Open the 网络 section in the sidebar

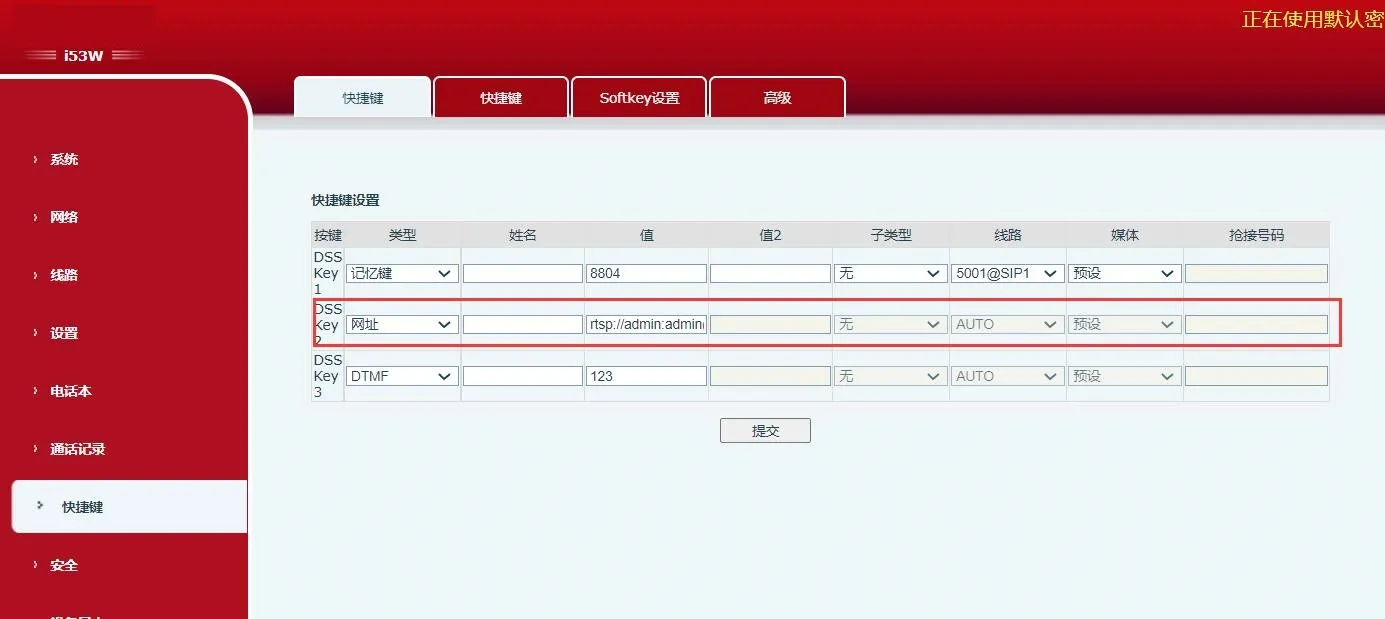click(x=62, y=216)
